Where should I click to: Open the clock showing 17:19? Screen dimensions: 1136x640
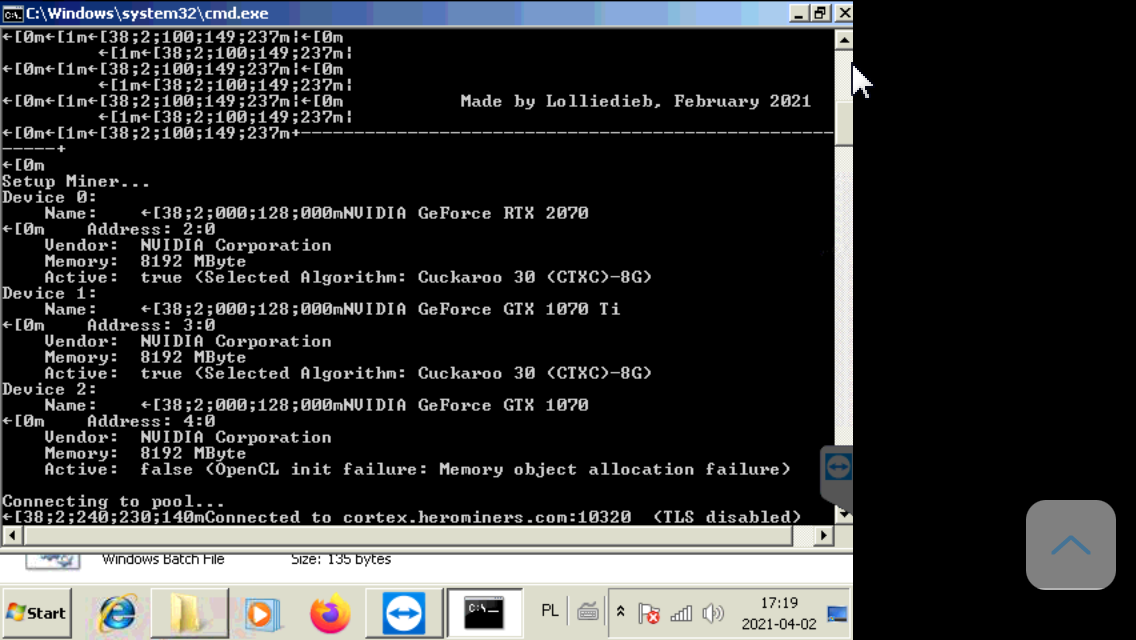coord(778,613)
